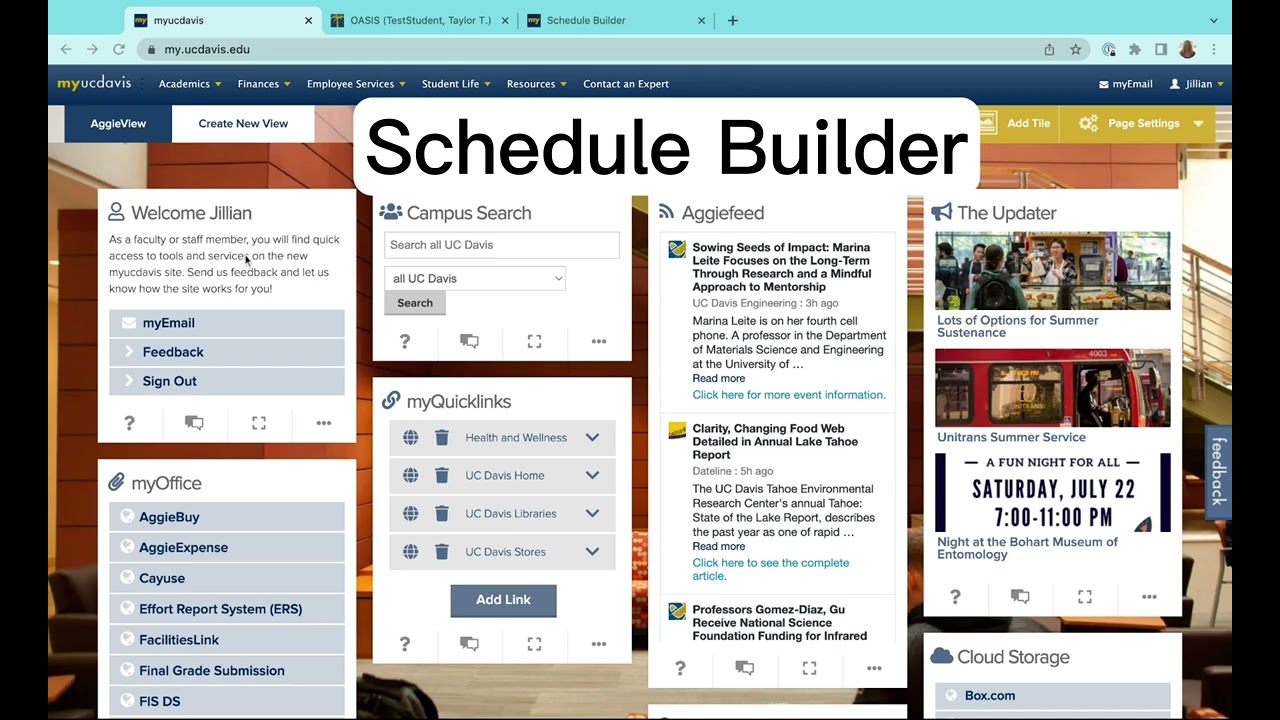The image size is (1280, 720).
Task: Click trash icon for UC Davis Libraries
Action: pos(442,514)
